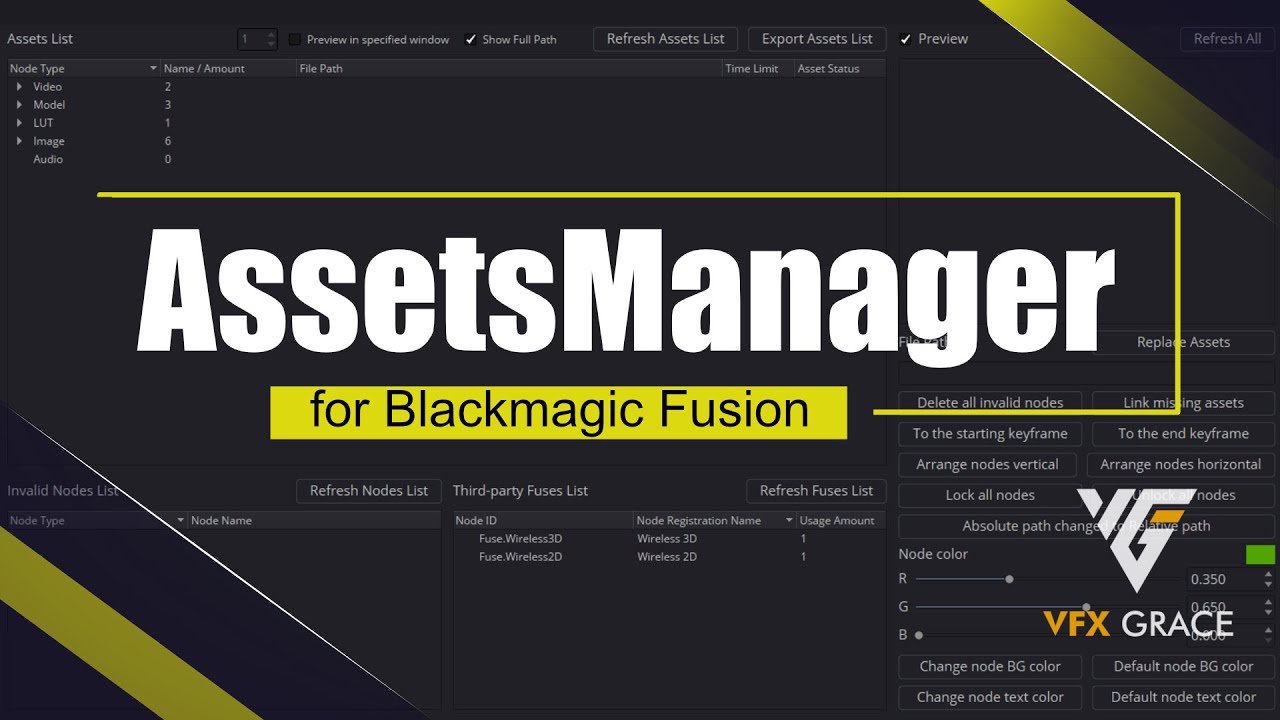Image resolution: width=1280 pixels, height=720 pixels.
Task: Expand the Video node type row
Action: (19, 87)
